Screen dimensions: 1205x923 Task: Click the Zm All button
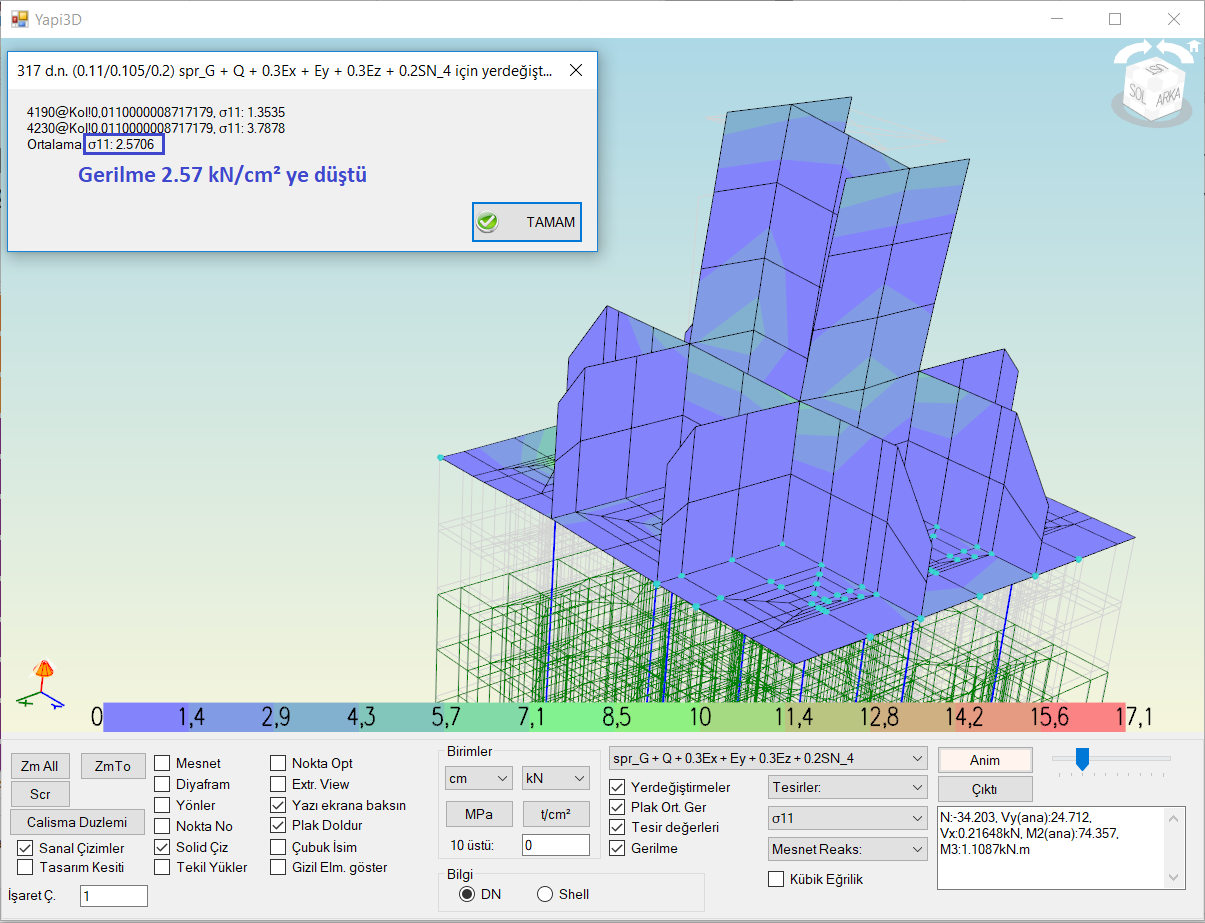40,767
